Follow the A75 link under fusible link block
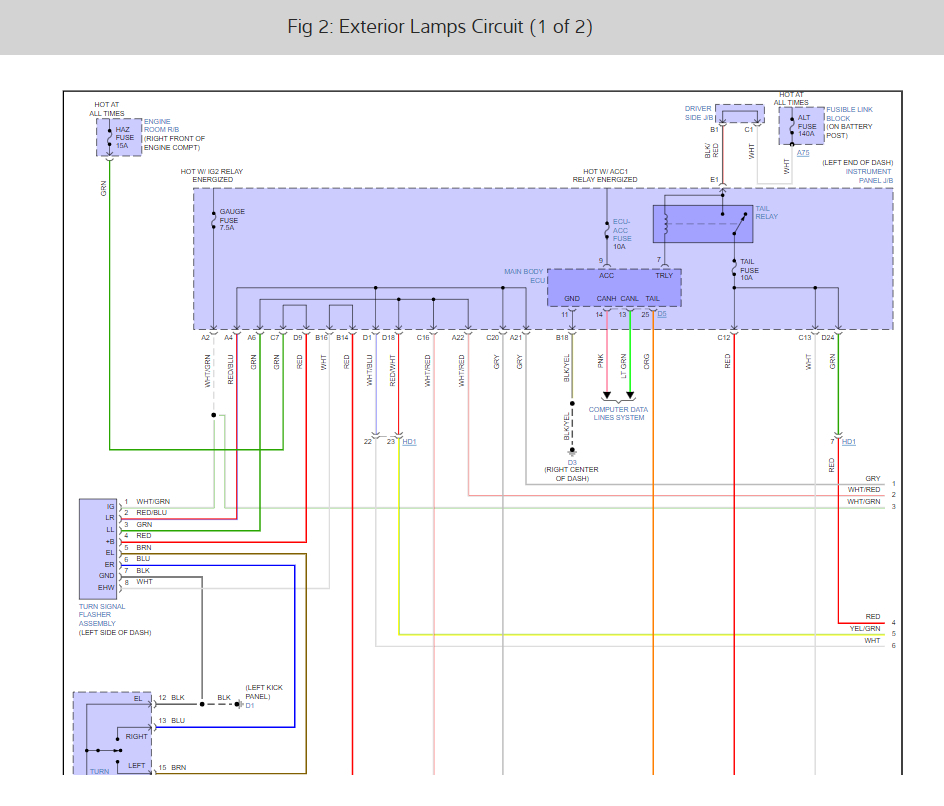944x806 pixels. (803, 153)
